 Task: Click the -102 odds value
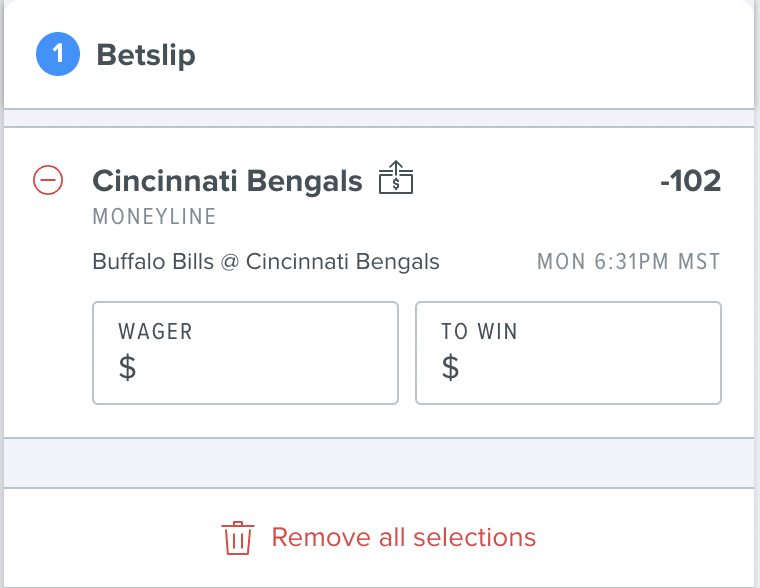coord(691,181)
